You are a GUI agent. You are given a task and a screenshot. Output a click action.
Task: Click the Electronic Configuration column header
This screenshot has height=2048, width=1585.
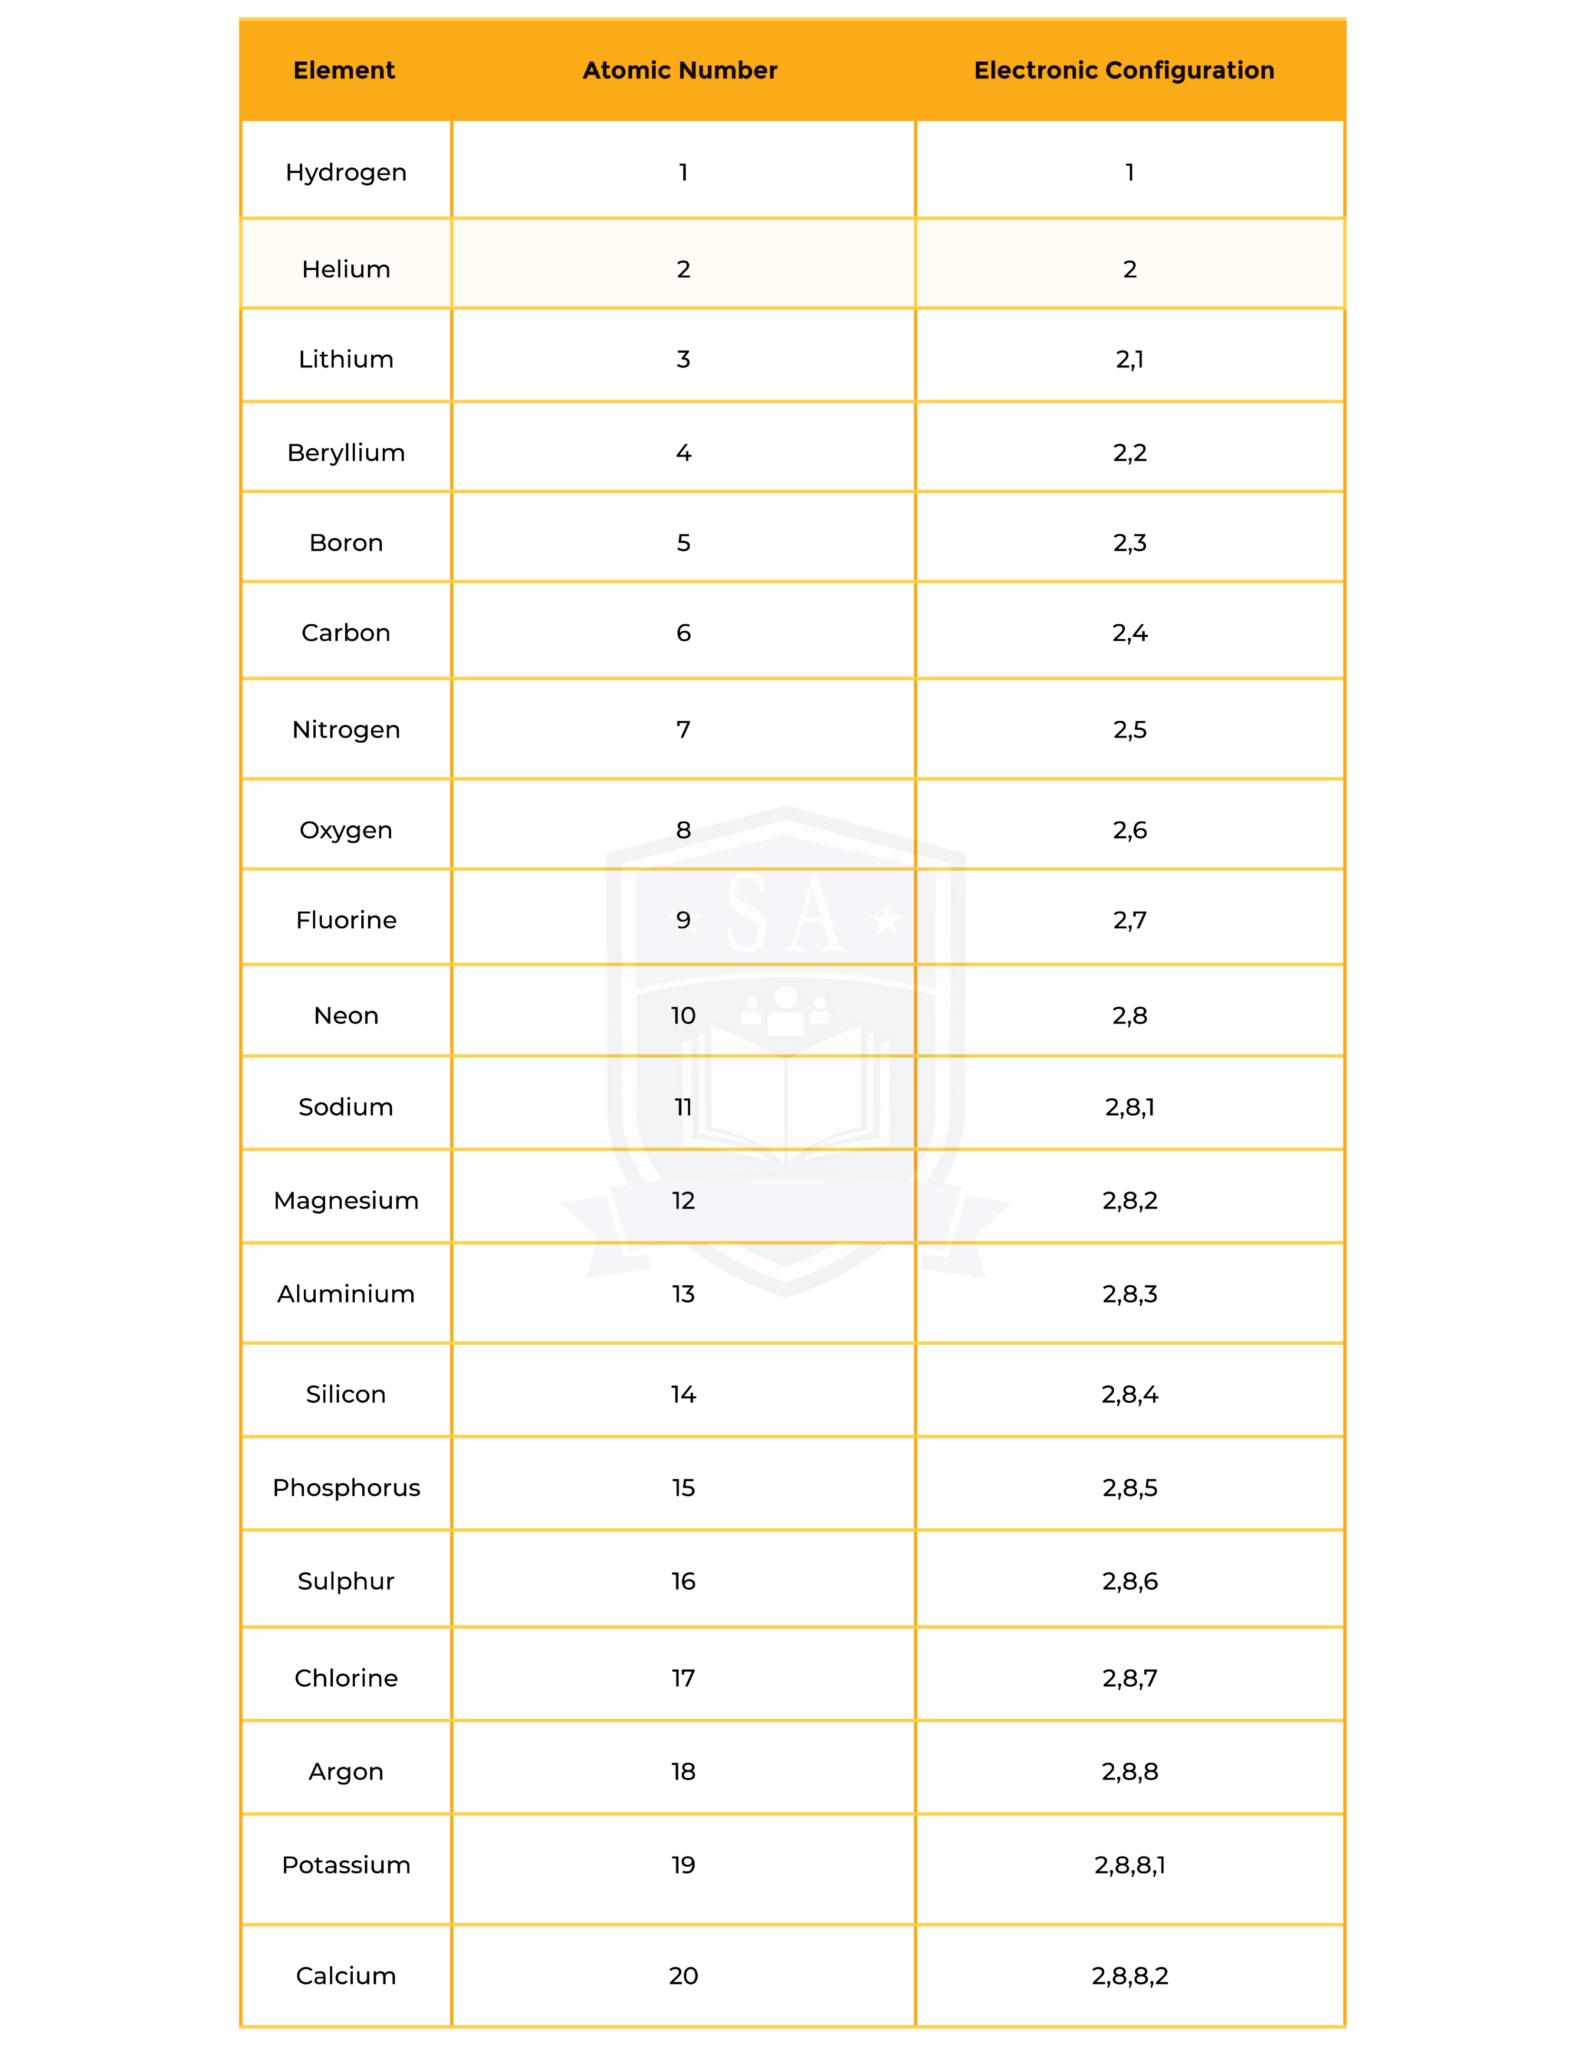[x=1124, y=71]
